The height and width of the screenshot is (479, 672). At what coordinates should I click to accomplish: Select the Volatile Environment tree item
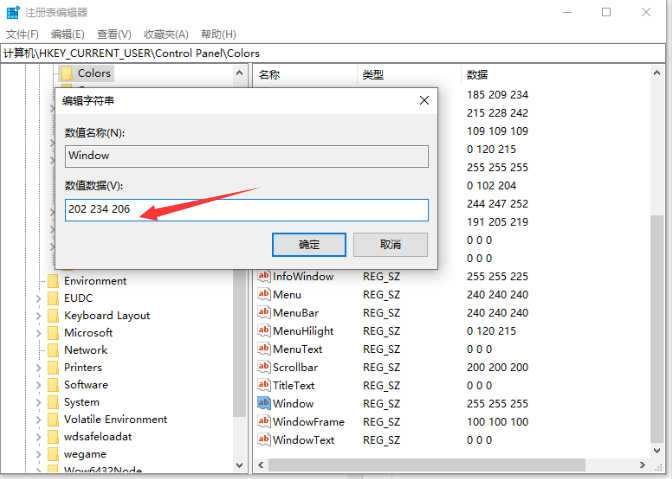[x=115, y=419]
